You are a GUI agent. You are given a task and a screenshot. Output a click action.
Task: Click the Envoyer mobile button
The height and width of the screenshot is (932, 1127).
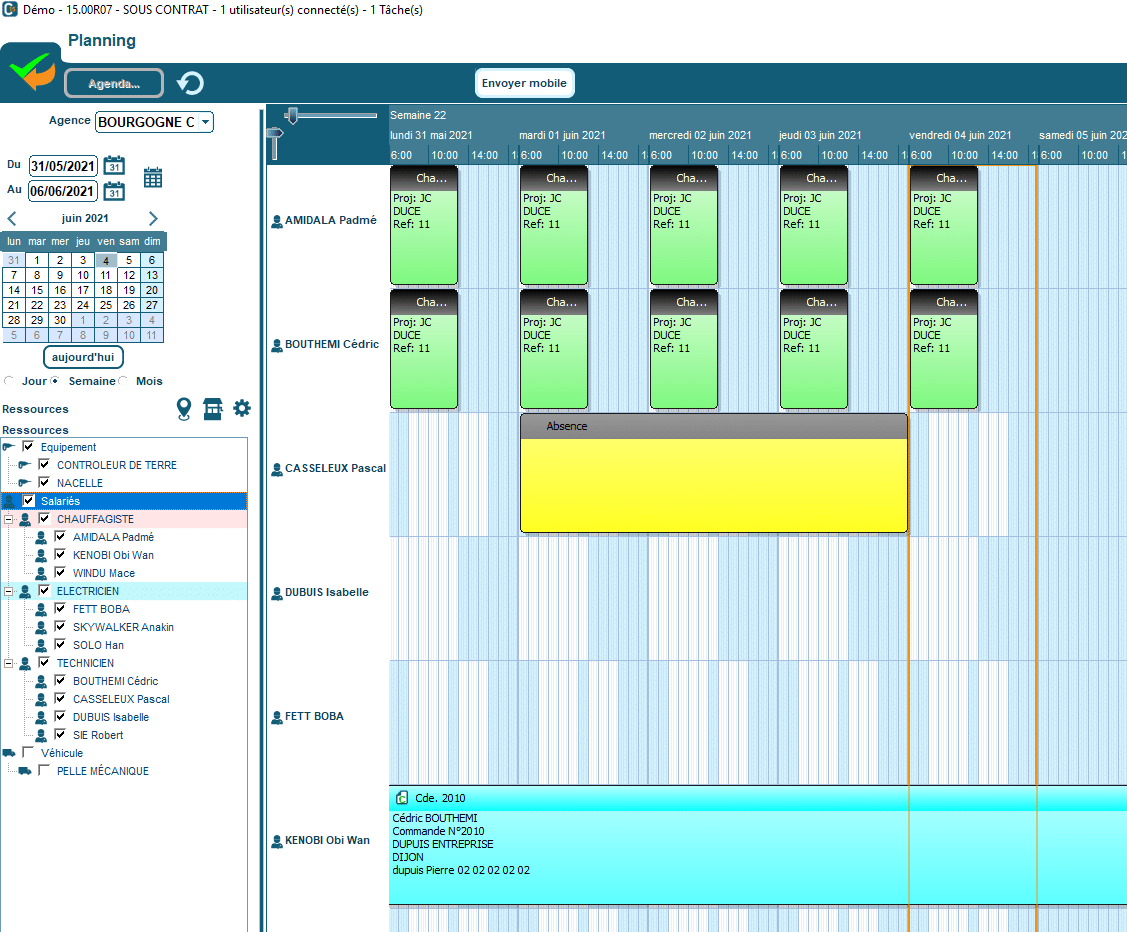[524, 83]
